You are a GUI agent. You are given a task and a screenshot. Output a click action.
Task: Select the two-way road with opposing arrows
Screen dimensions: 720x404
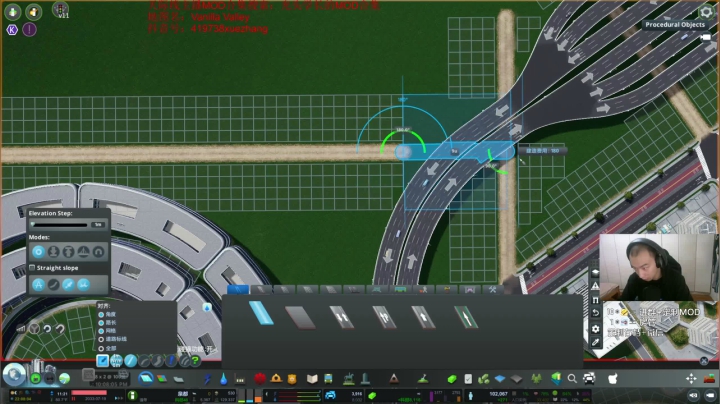click(x=342, y=317)
